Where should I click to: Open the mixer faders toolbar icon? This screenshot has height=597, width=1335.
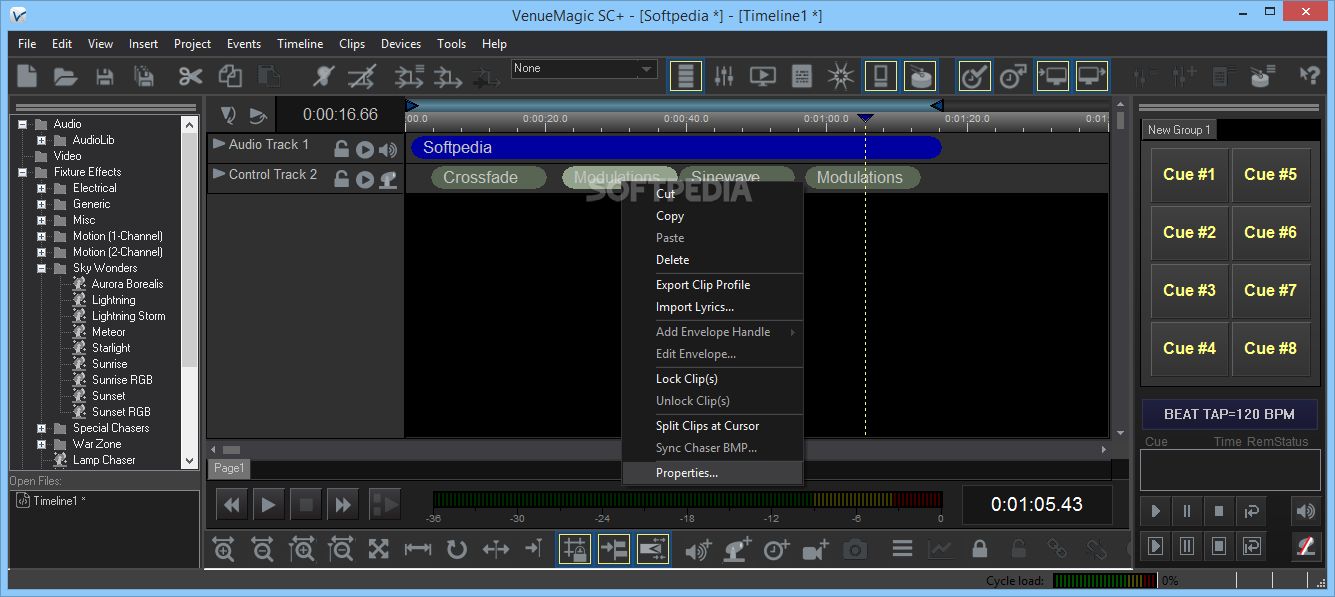click(x=725, y=76)
